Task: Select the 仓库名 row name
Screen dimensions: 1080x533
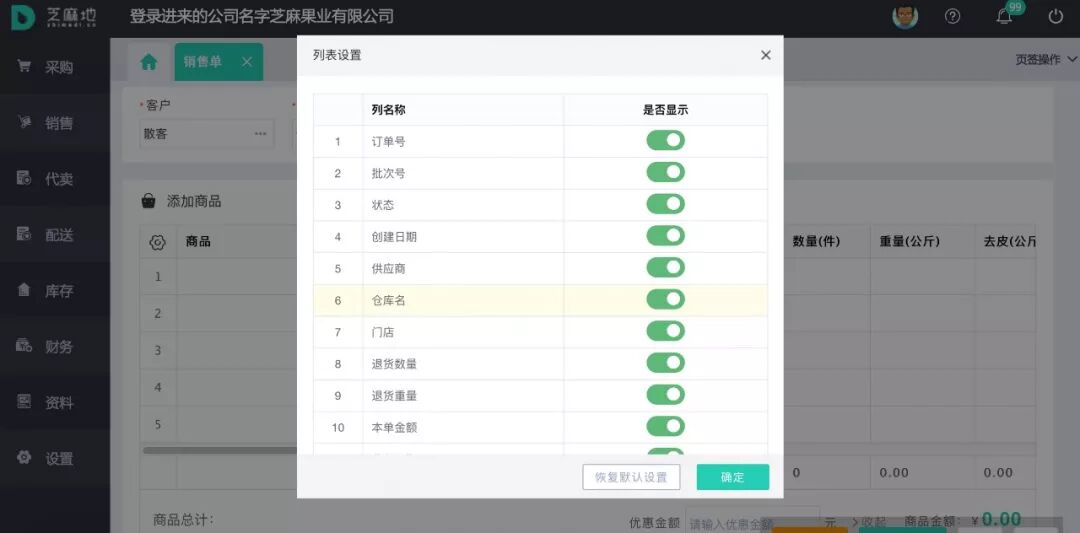Action: [x=388, y=300]
